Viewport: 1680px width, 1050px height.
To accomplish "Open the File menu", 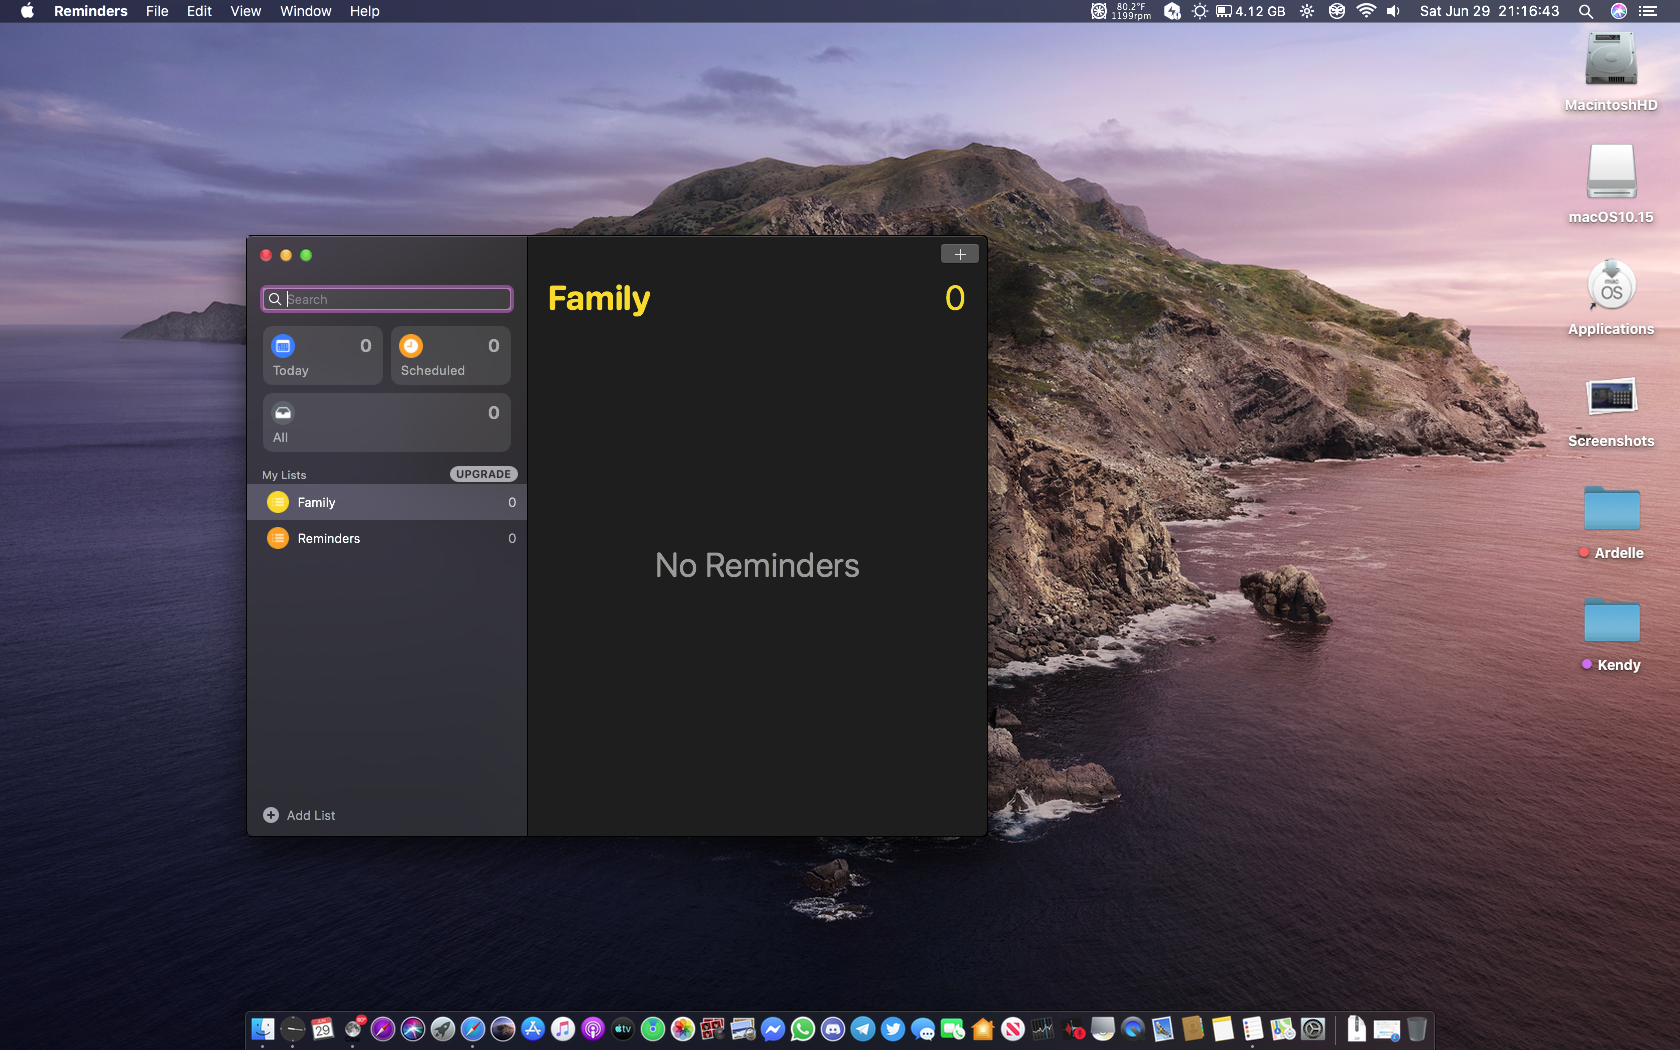I will 157,11.
